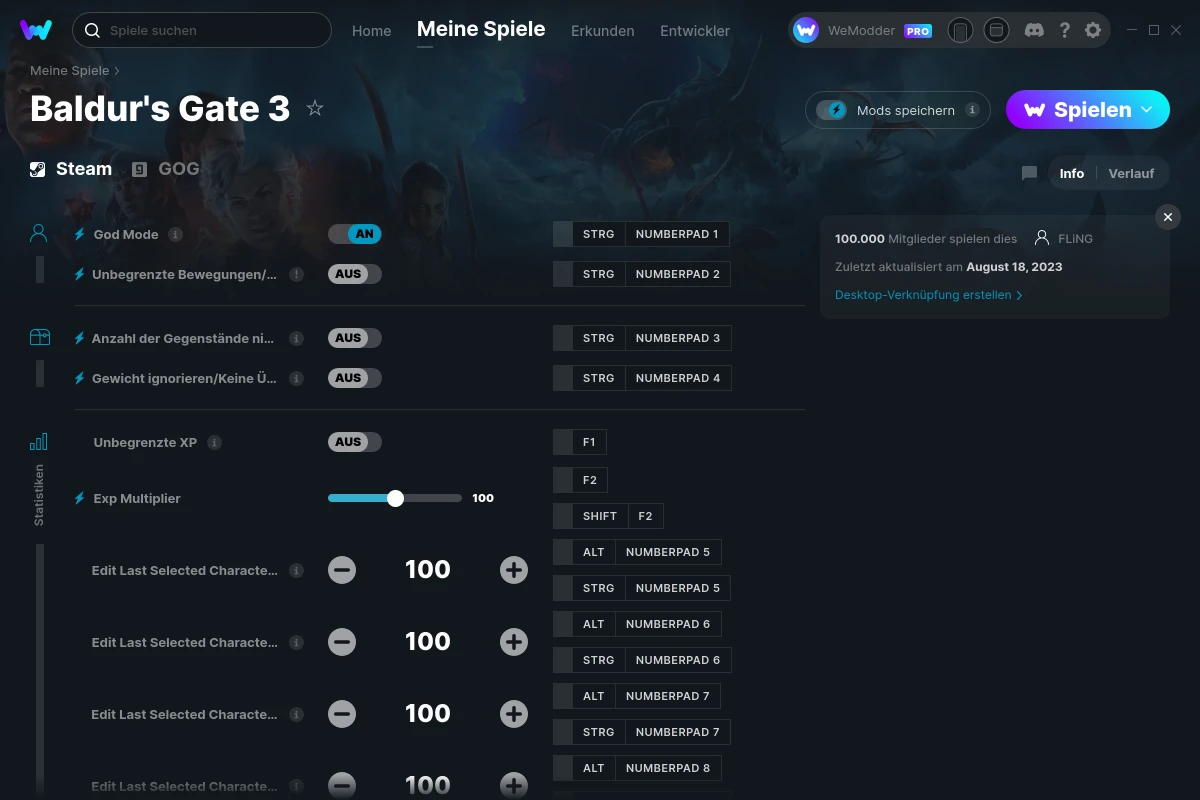Click Desktop-Verknüpfung erstellen link
The width and height of the screenshot is (1200, 800).
(929, 295)
